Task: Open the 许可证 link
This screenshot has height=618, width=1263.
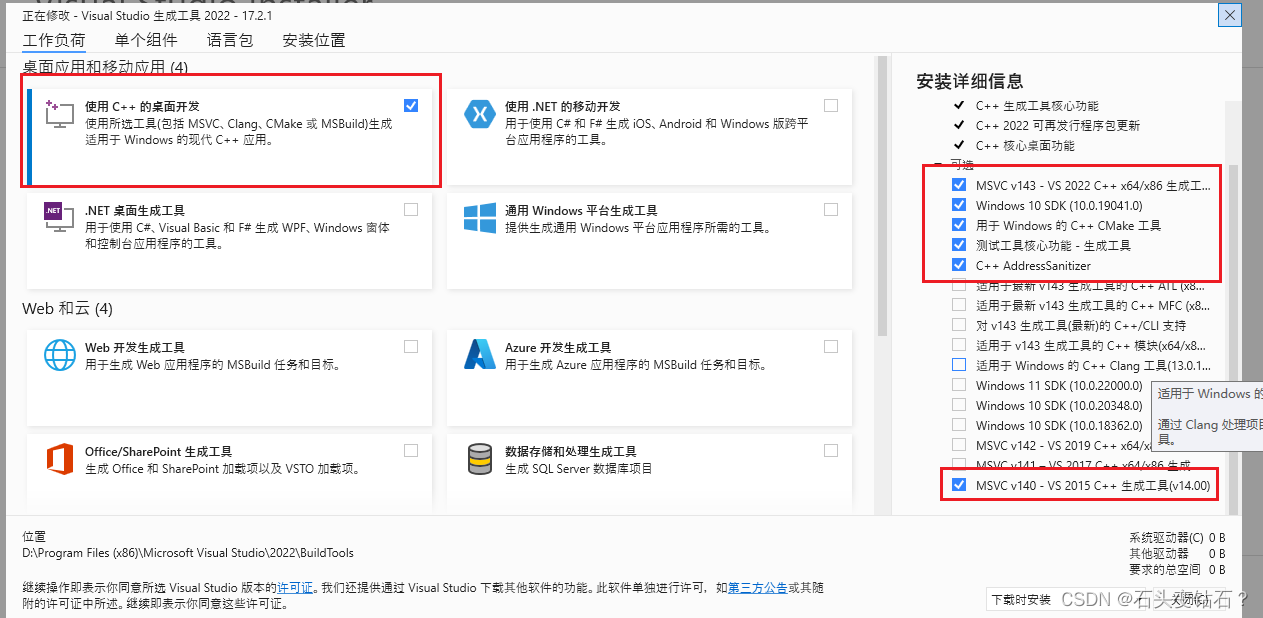Action: [x=295, y=587]
